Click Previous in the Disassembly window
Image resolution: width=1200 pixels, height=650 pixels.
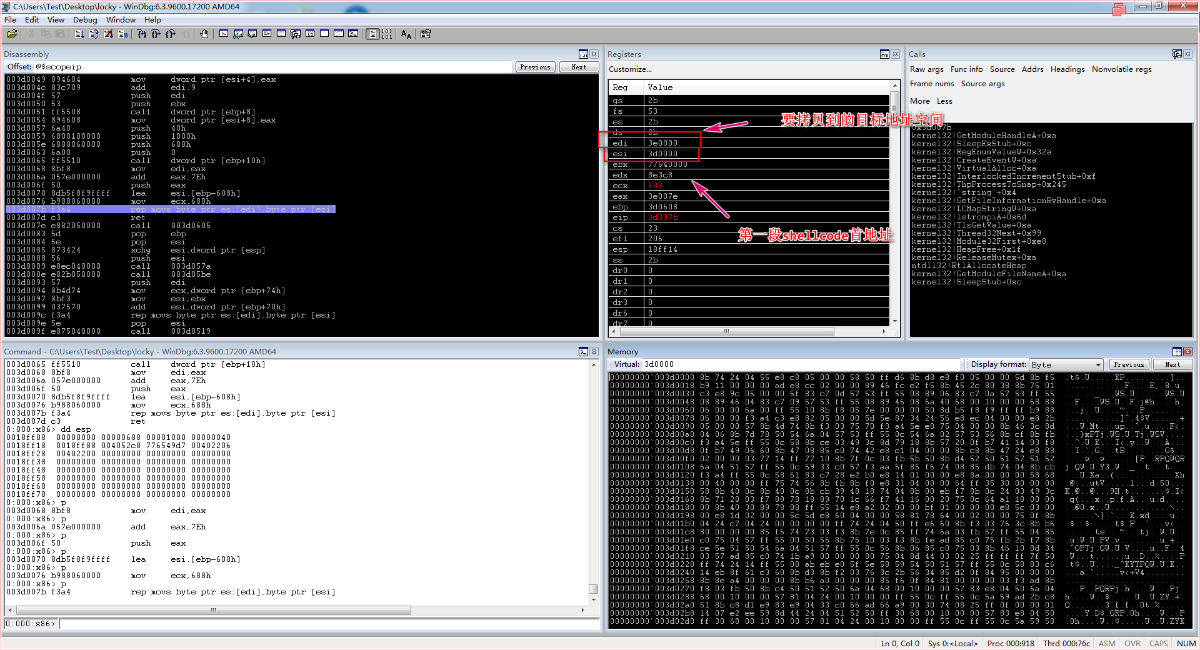(535, 67)
